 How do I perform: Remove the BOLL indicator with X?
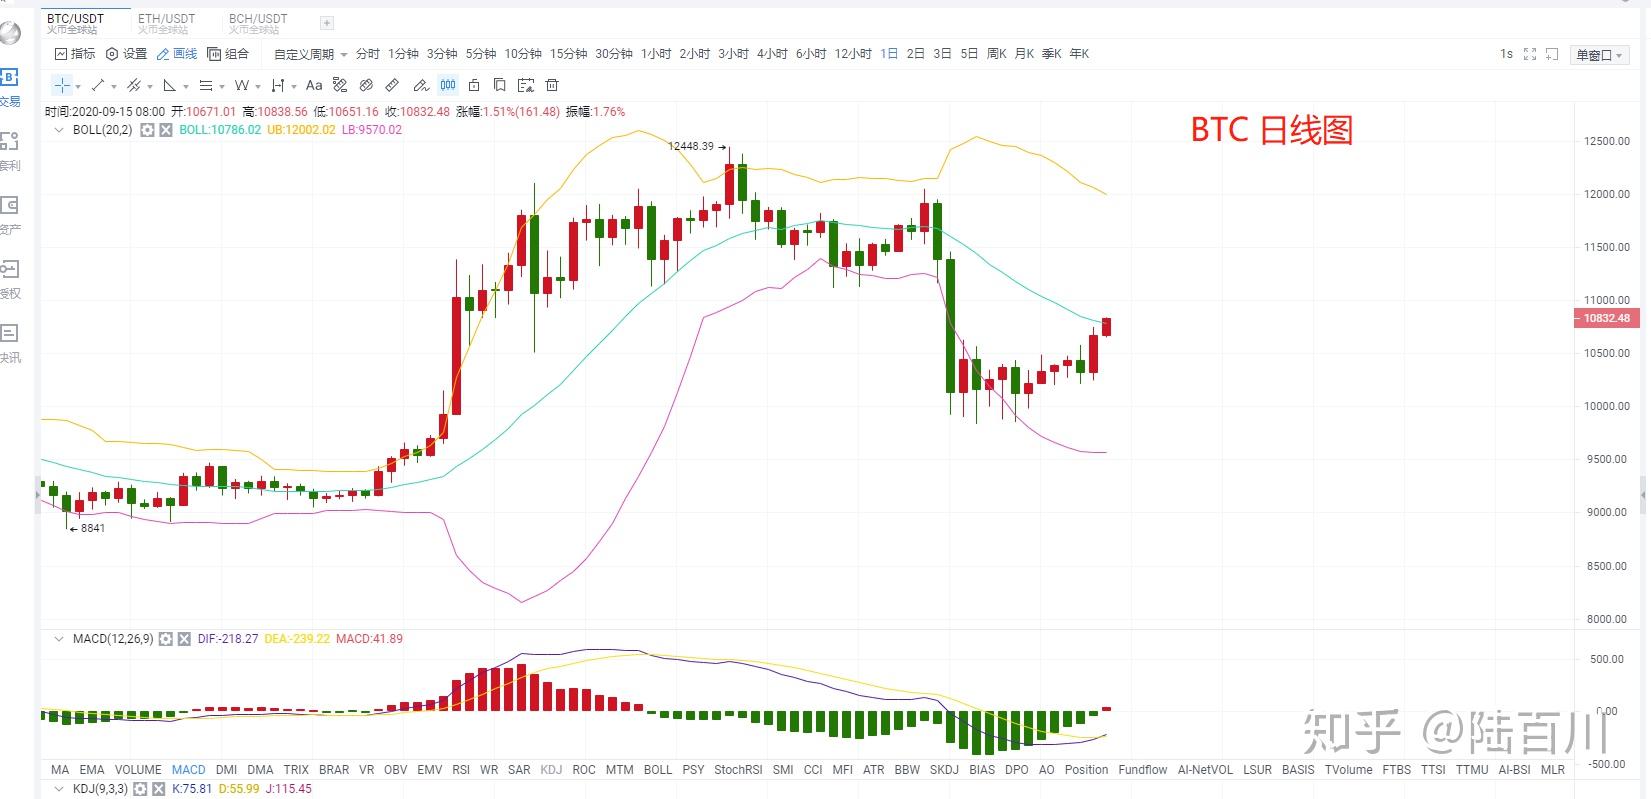pyautogui.click(x=166, y=130)
